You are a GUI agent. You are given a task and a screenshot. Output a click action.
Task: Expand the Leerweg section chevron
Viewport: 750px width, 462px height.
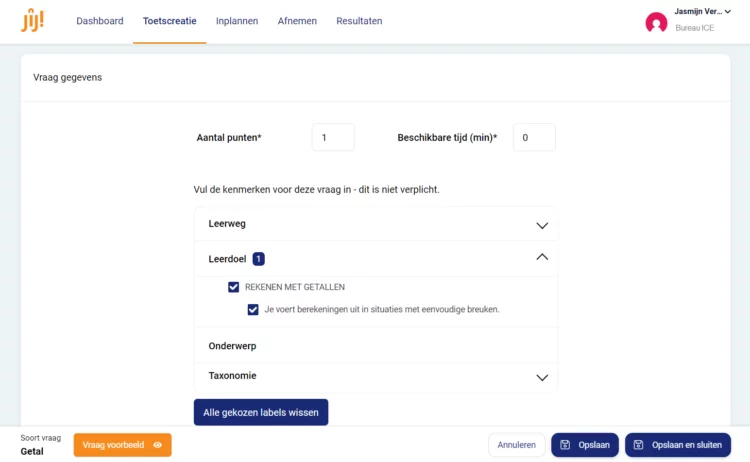pyautogui.click(x=542, y=225)
